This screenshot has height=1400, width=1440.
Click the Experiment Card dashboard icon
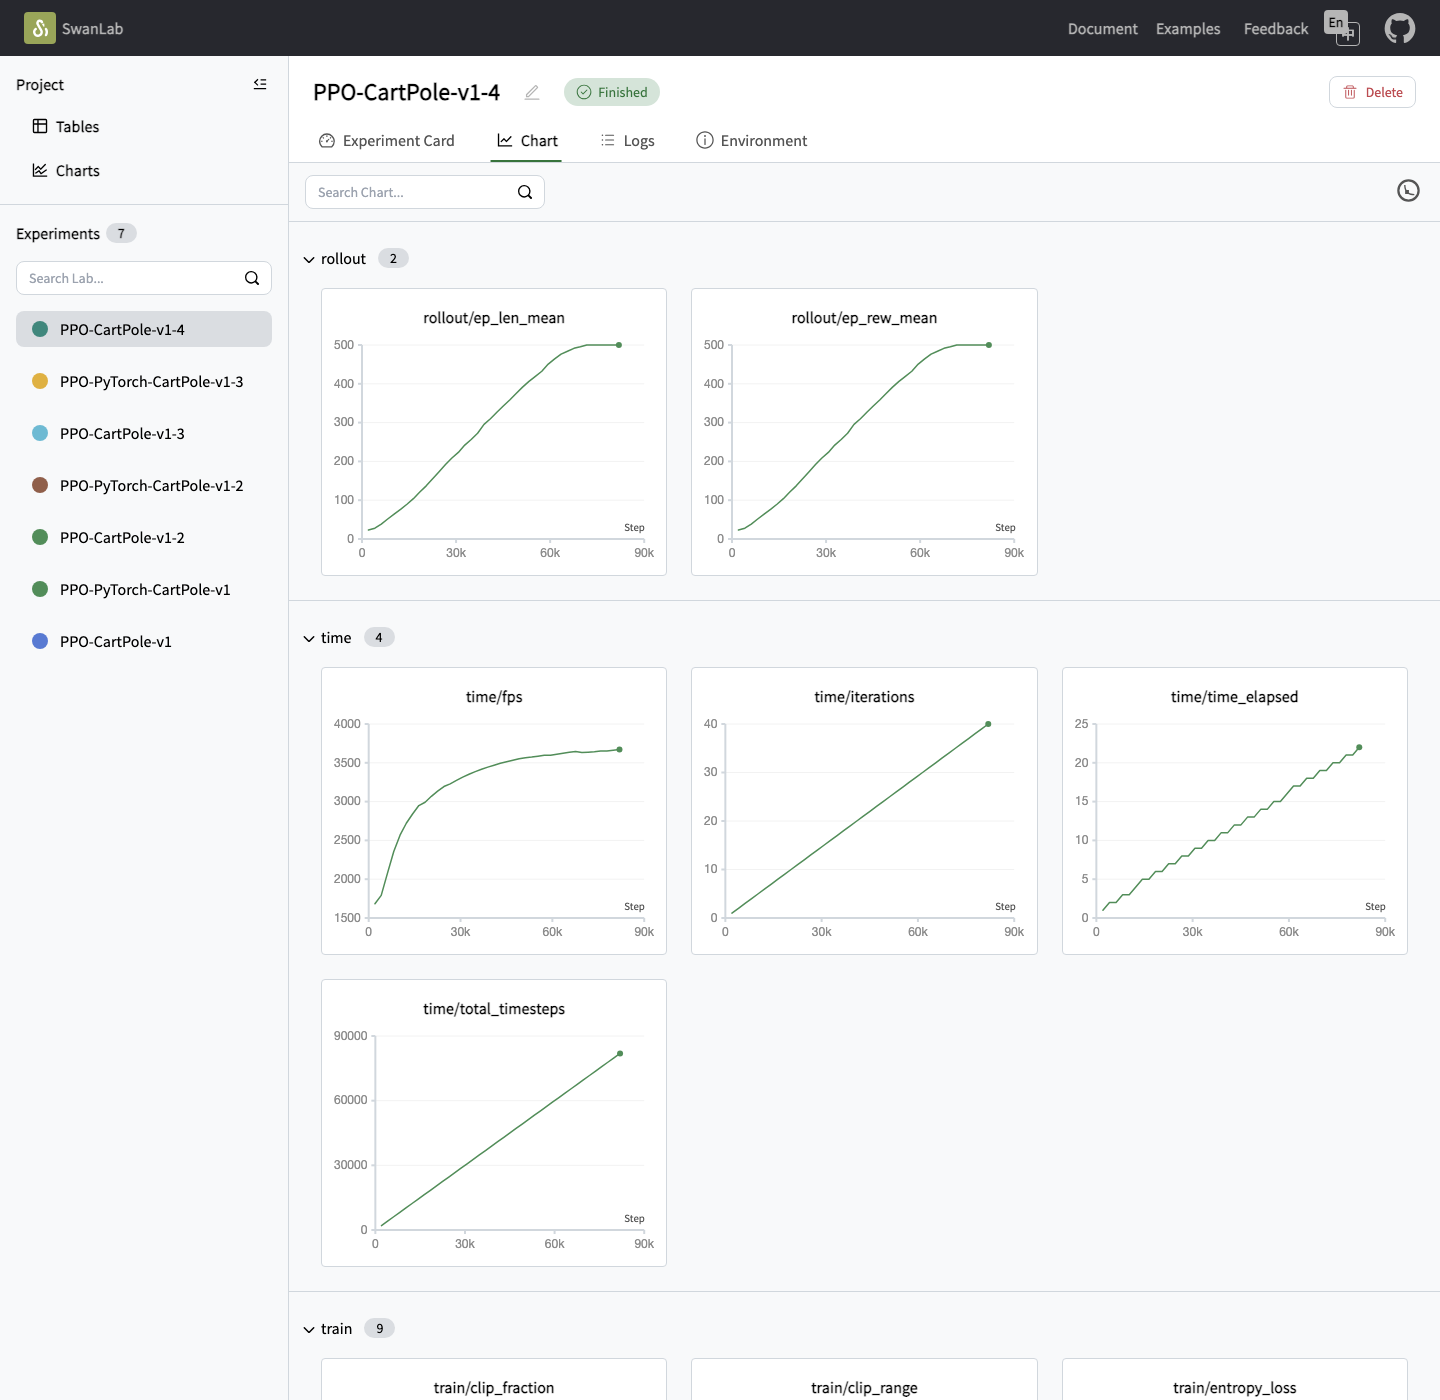point(327,141)
